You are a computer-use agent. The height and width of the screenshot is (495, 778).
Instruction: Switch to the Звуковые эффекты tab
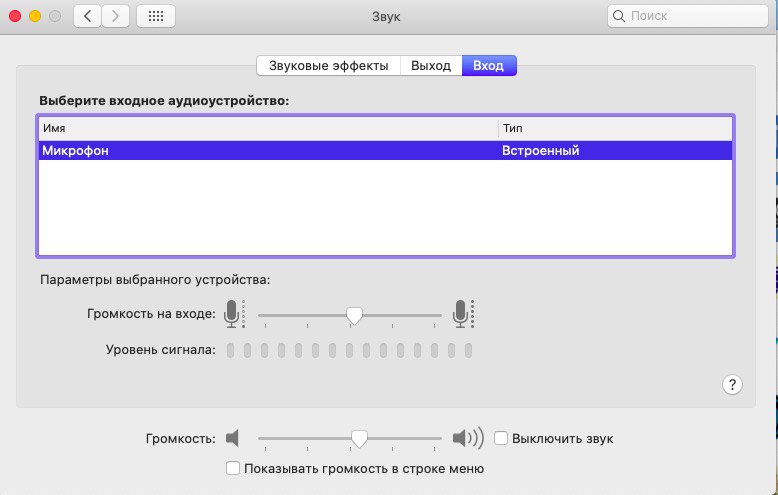tap(328, 66)
